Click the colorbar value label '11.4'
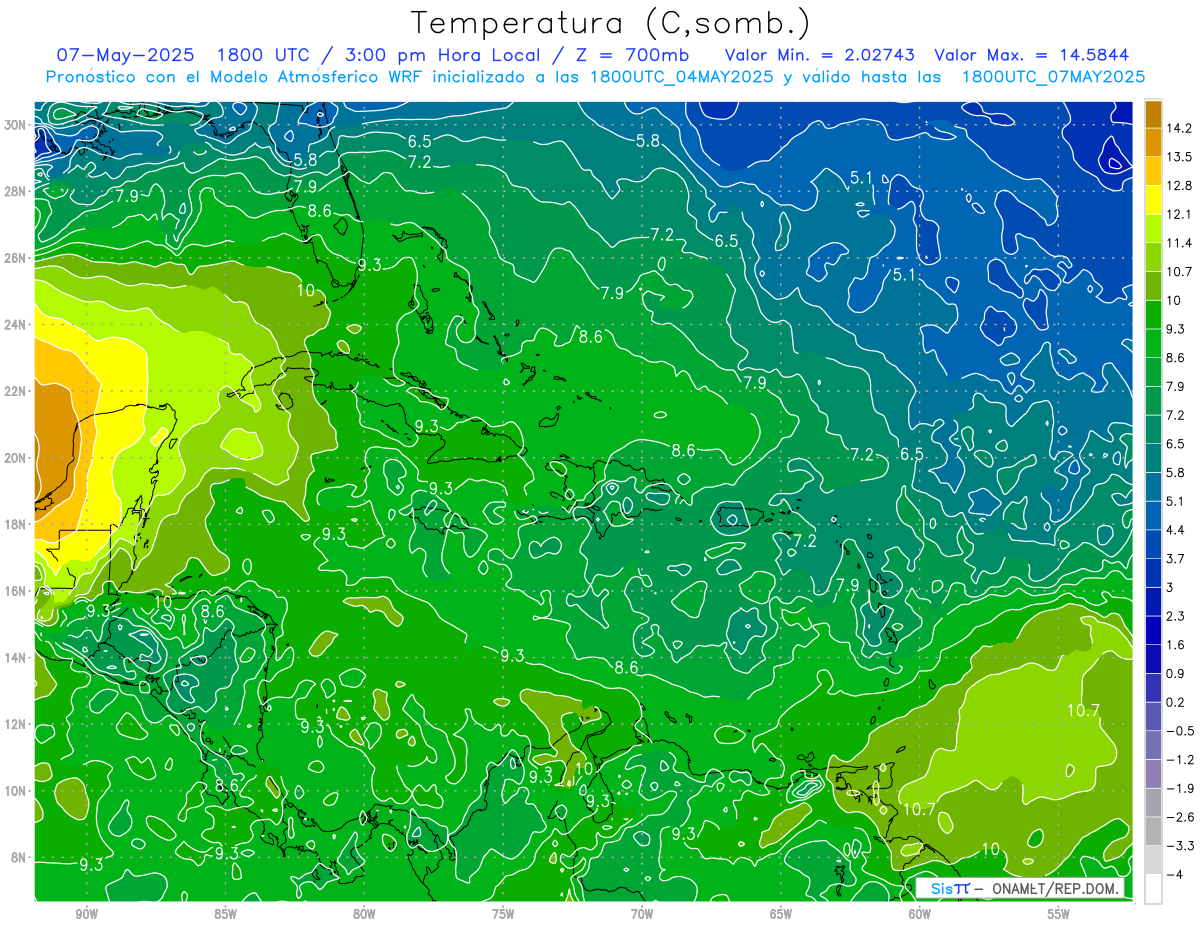 tap(1180, 243)
